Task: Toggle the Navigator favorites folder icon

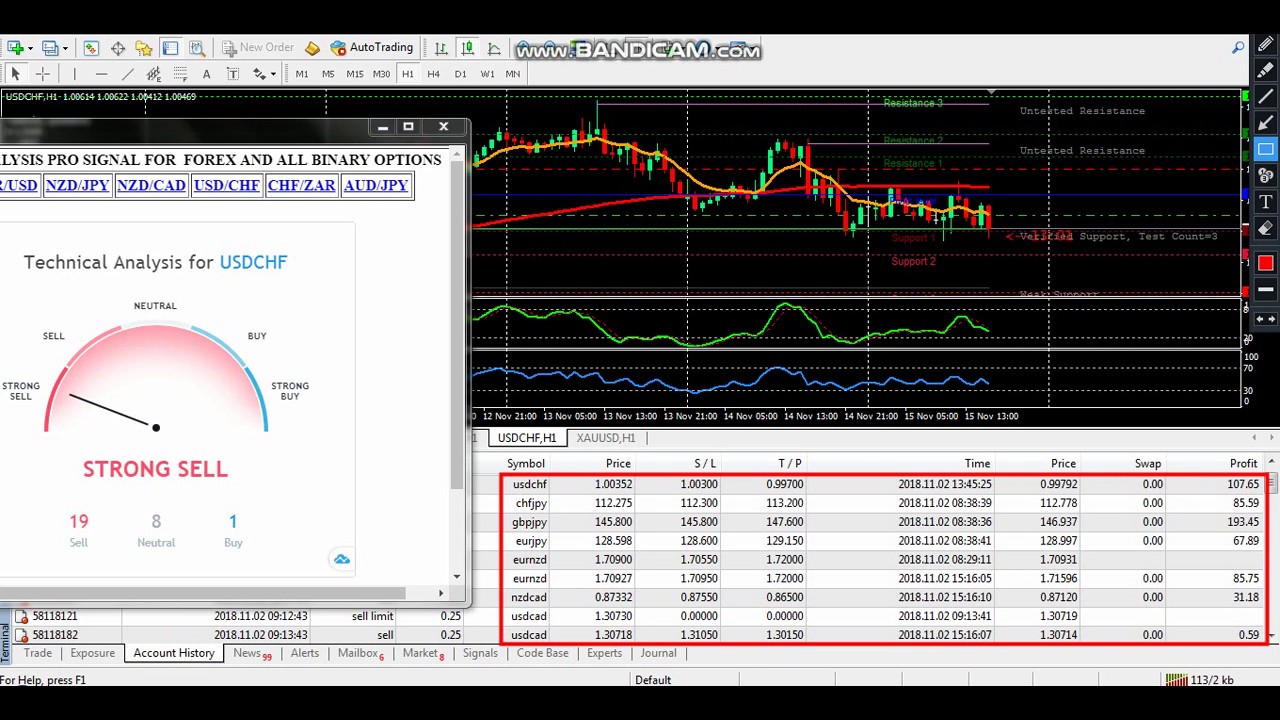Action: pos(143,47)
